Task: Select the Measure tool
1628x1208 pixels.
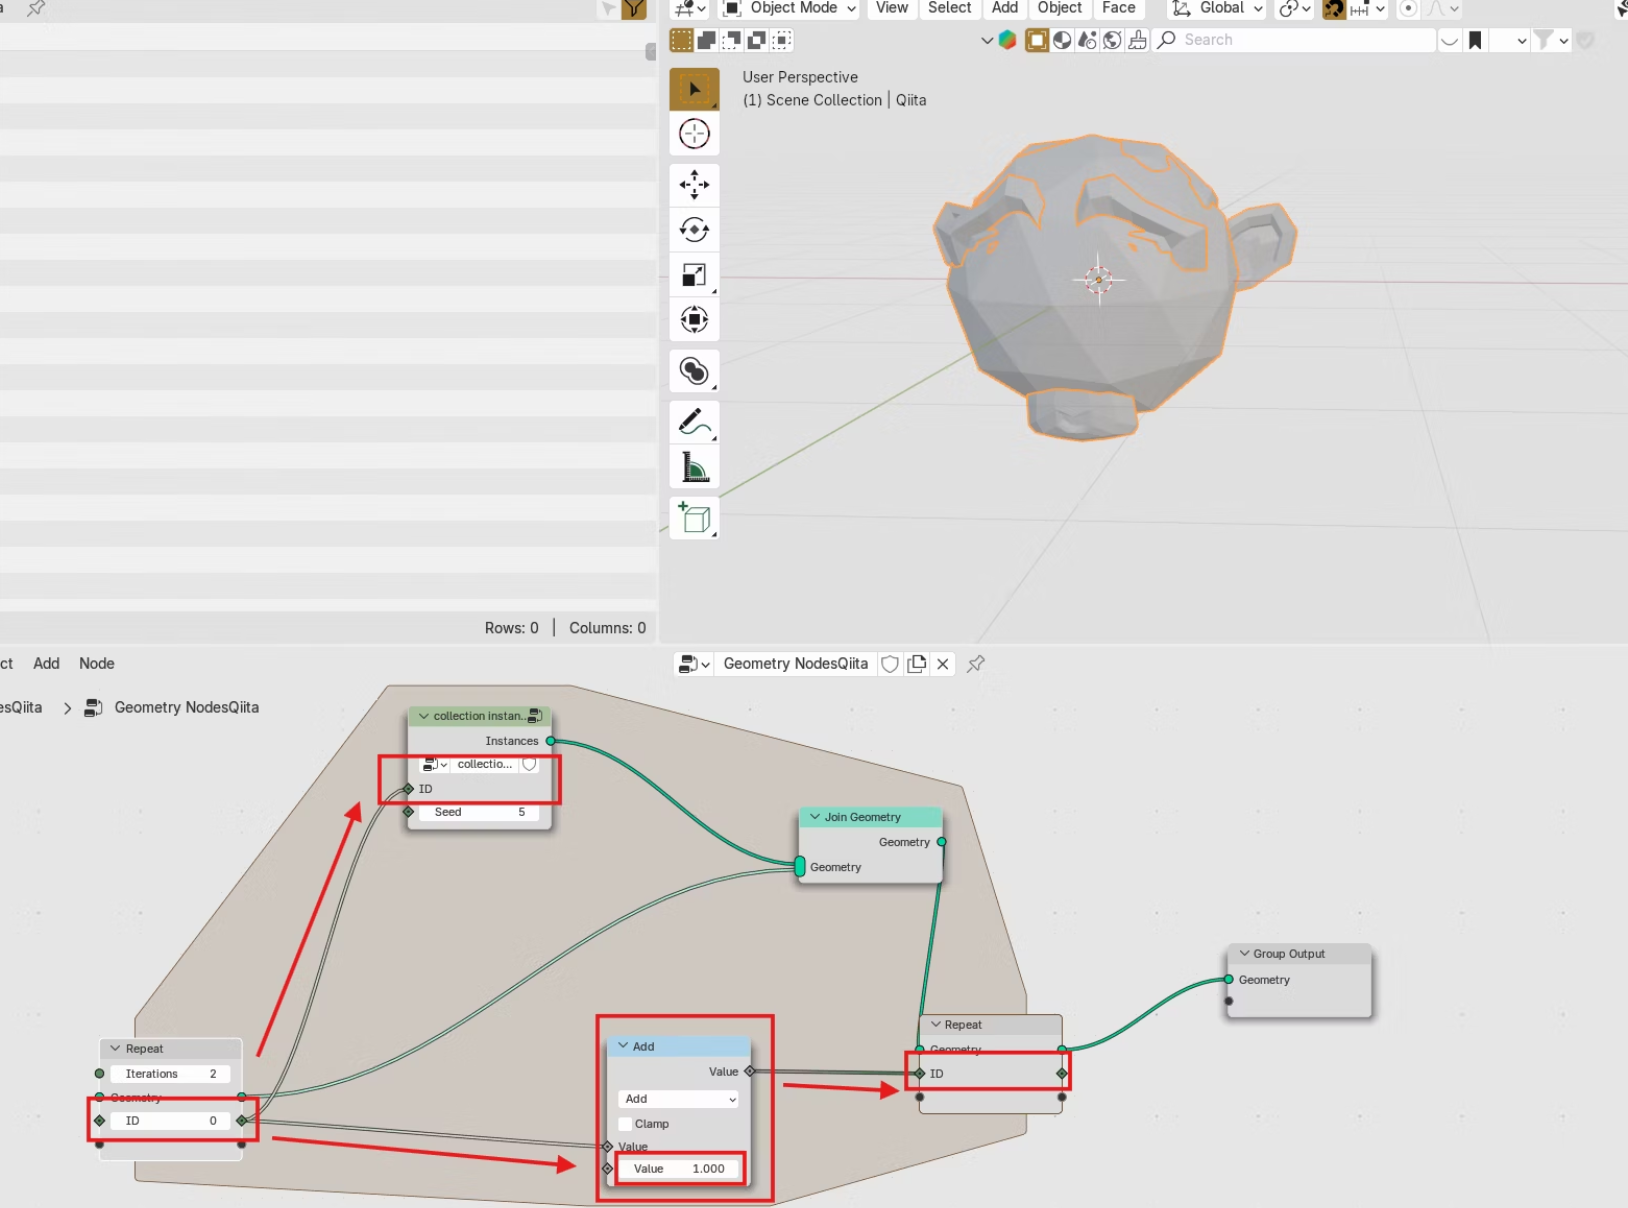Action: (694, 467)
